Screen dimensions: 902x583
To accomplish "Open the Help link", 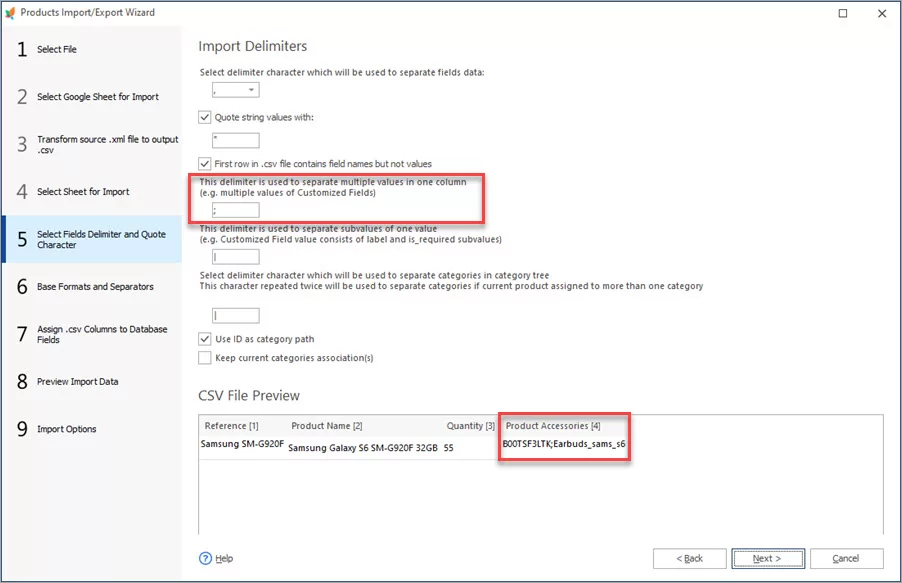I will pyautogui.click(x=224, y=558).
